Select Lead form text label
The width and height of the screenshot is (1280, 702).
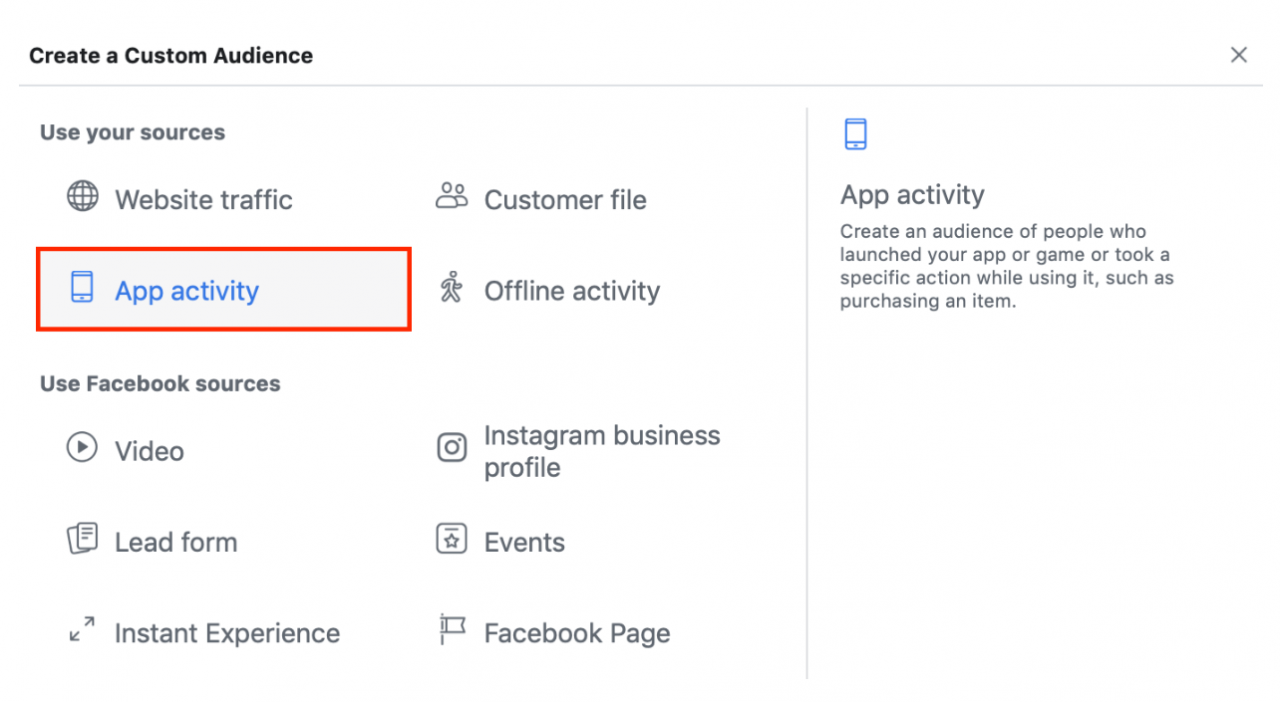[x=176, y=542]
